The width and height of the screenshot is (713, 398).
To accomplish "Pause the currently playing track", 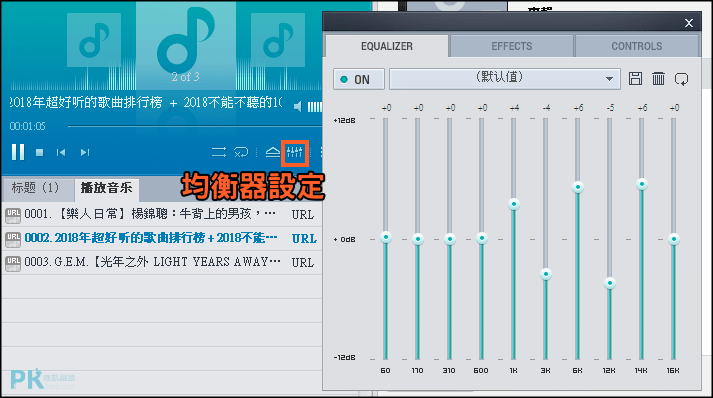I will (x=18, y=152).
